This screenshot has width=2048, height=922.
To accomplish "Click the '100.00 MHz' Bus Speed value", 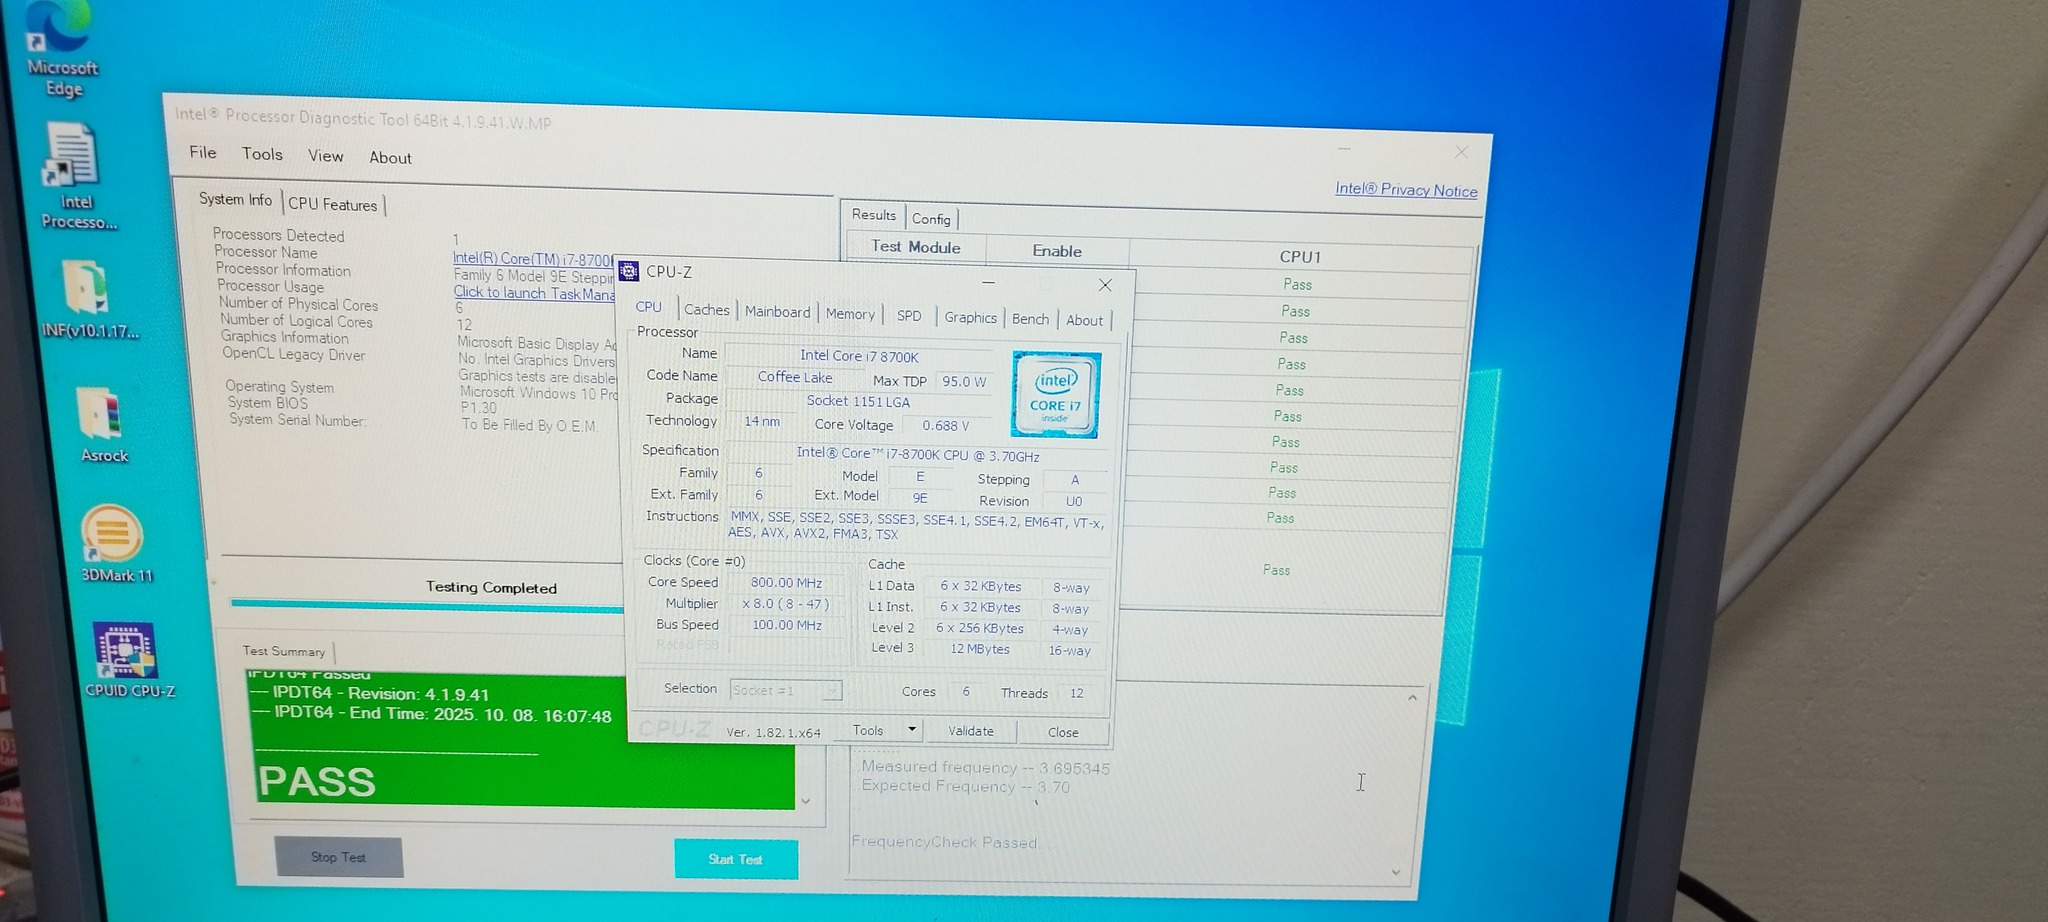I will tap(787, 625).
